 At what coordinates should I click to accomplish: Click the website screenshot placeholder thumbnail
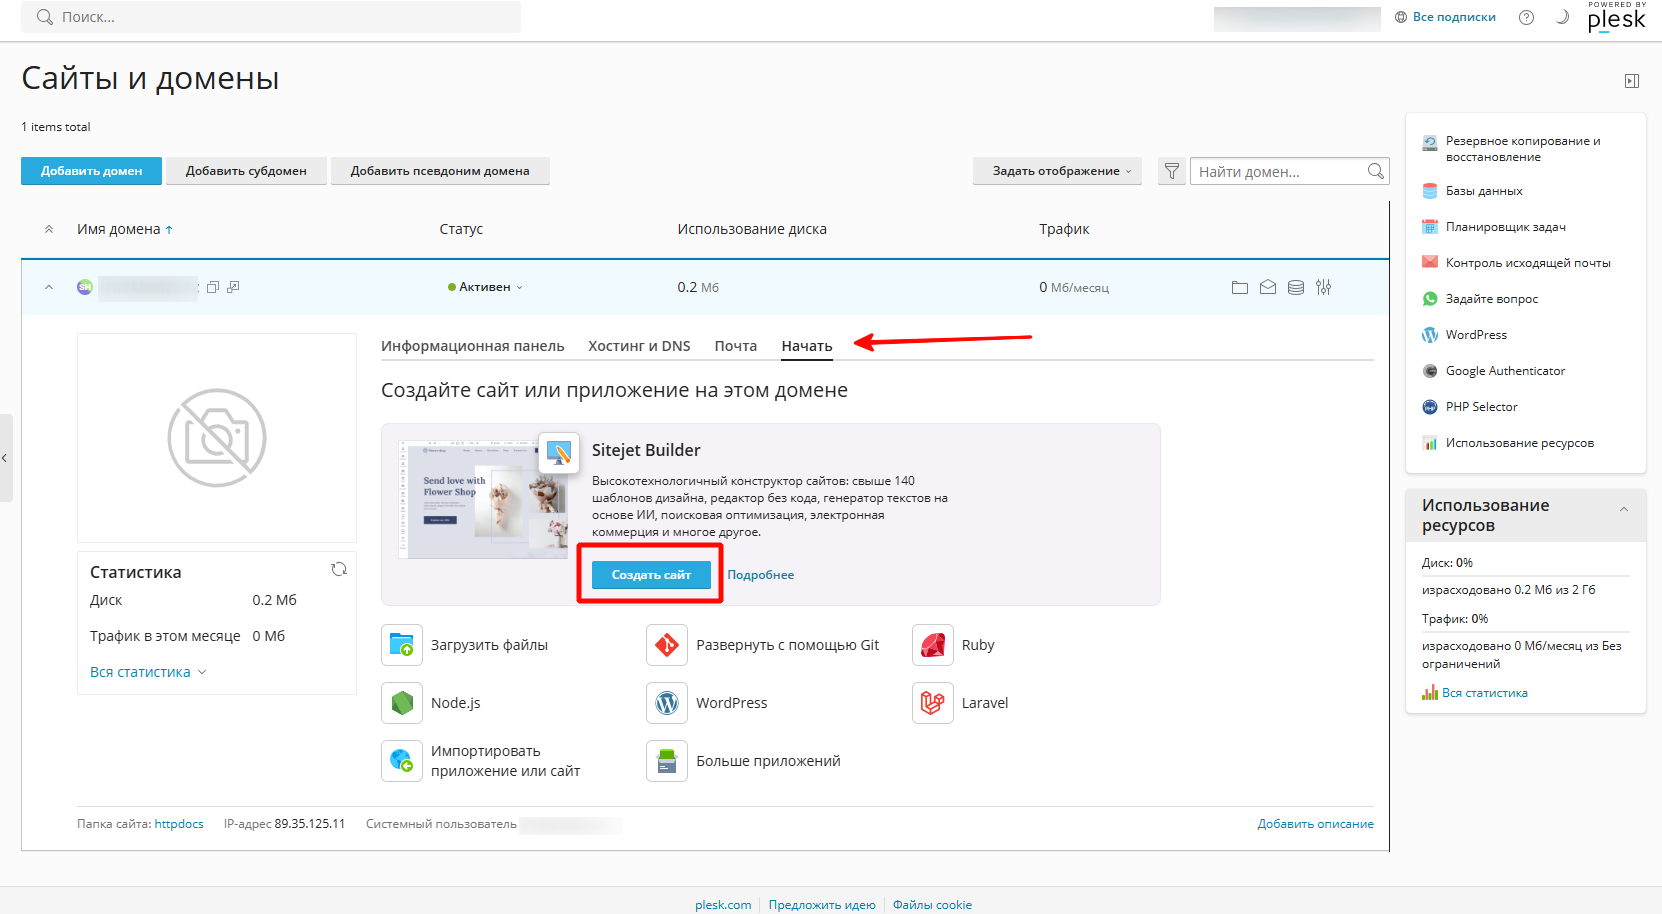[217, 438]
